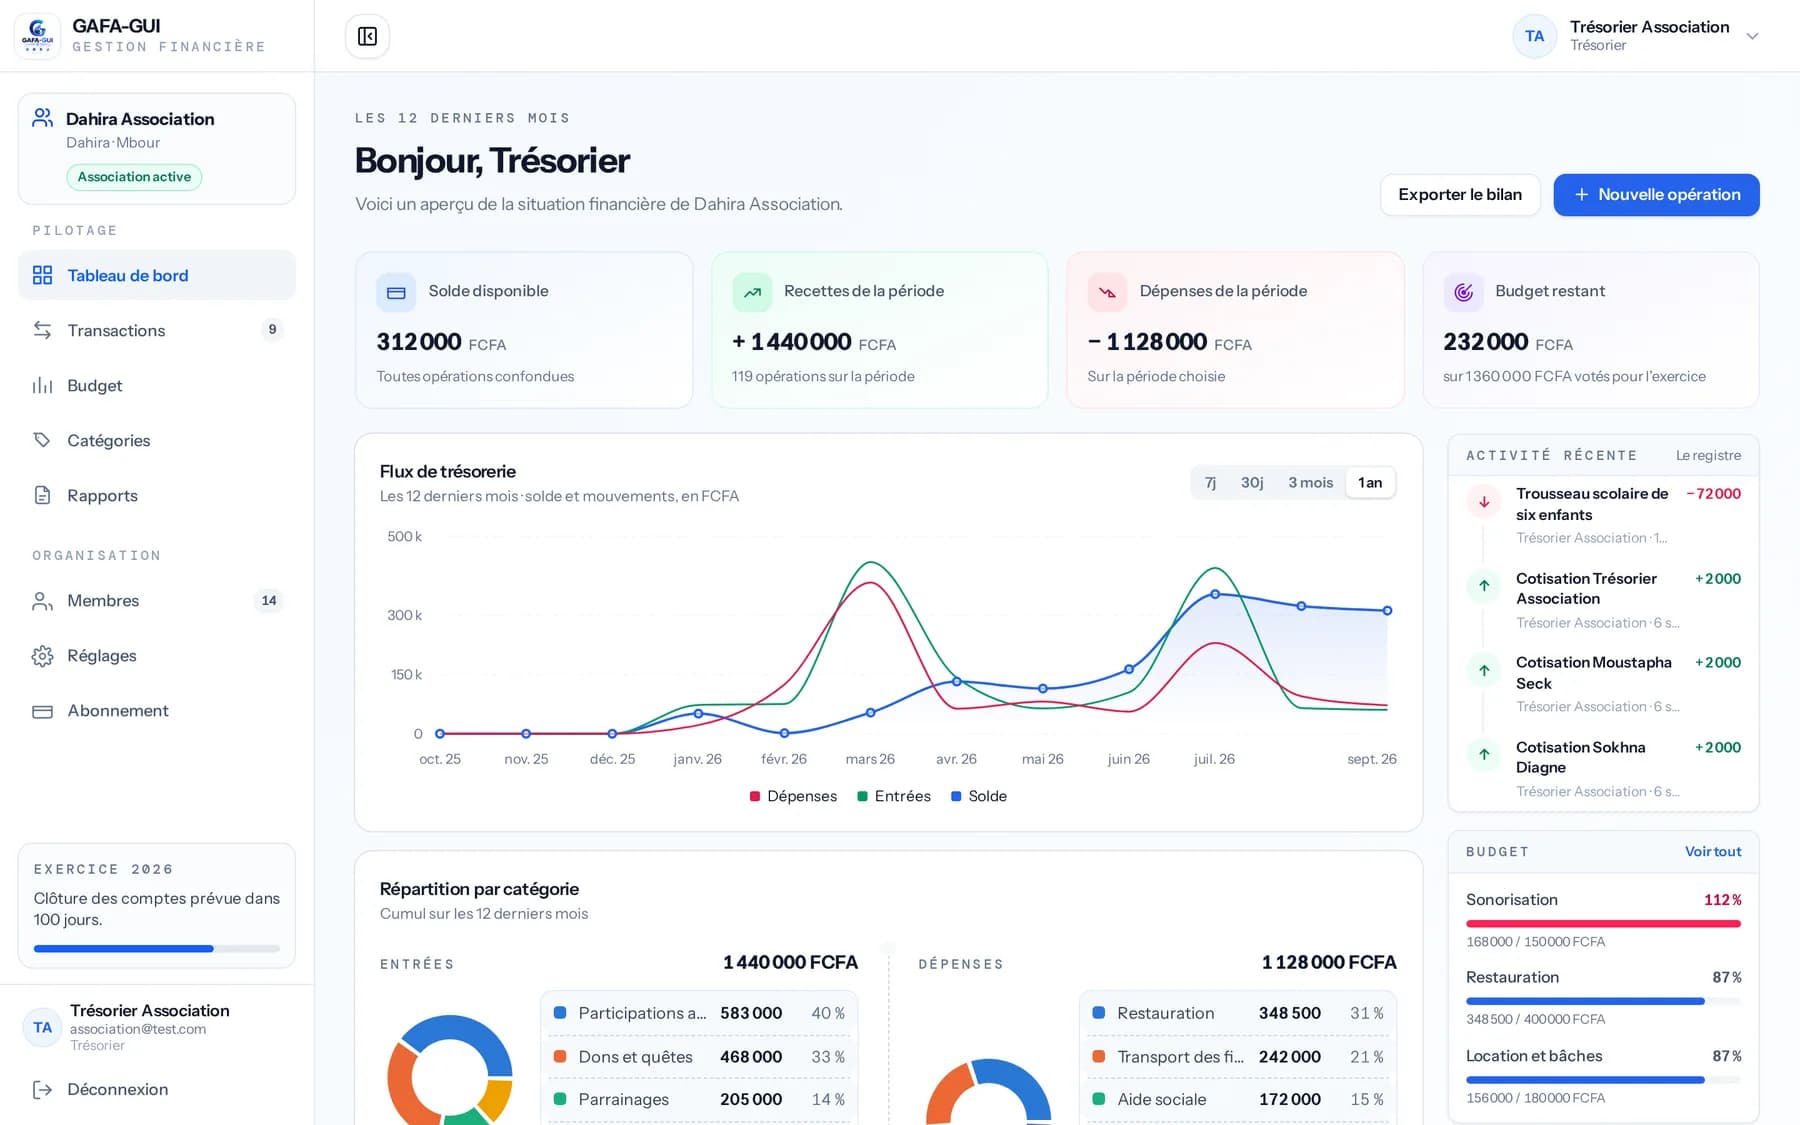
Task: Click the Exporter le bilan button
Action: 1460,195
